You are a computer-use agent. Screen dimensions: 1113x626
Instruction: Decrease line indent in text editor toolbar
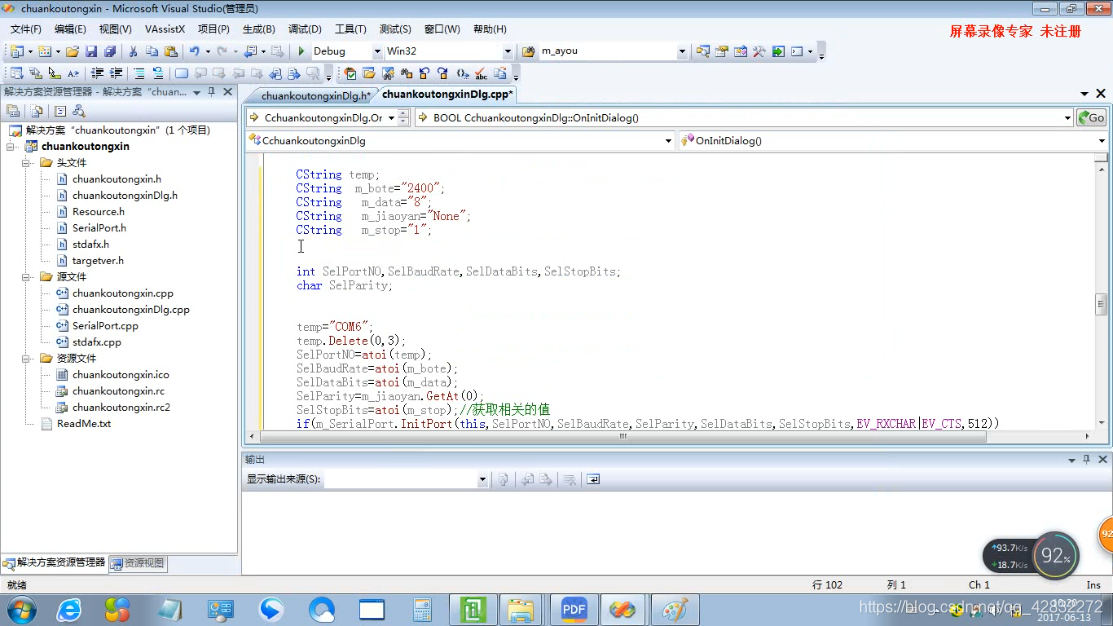point(97,73)
